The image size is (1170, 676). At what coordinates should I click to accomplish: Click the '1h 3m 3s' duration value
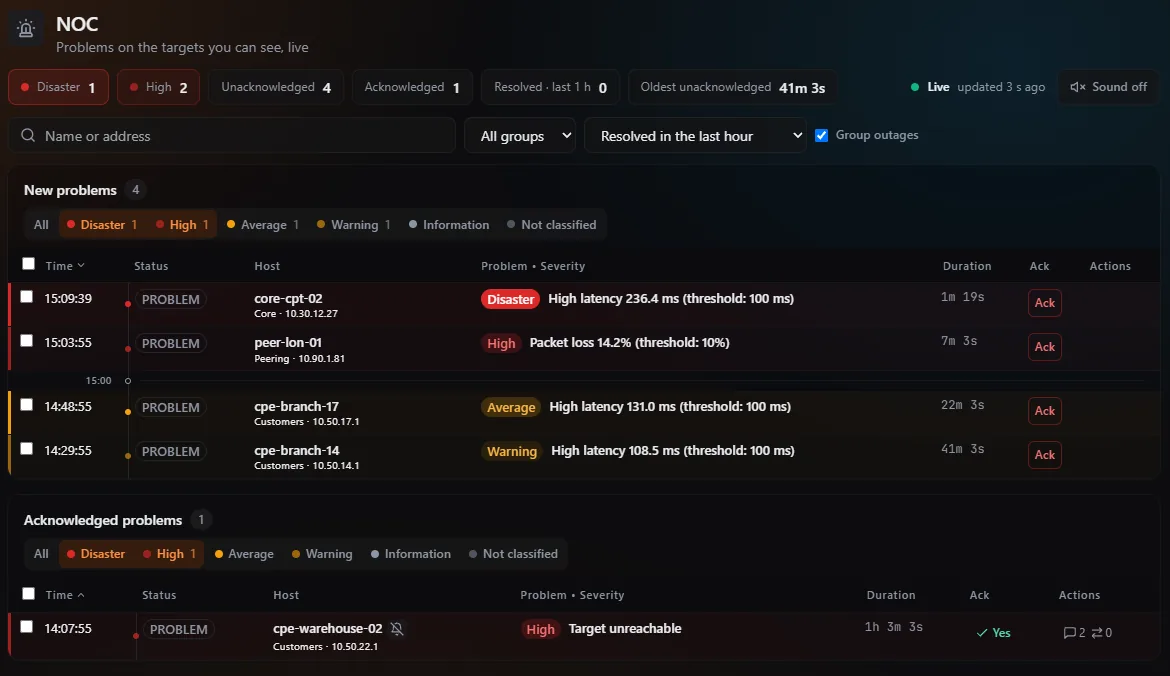coord(894,627)
